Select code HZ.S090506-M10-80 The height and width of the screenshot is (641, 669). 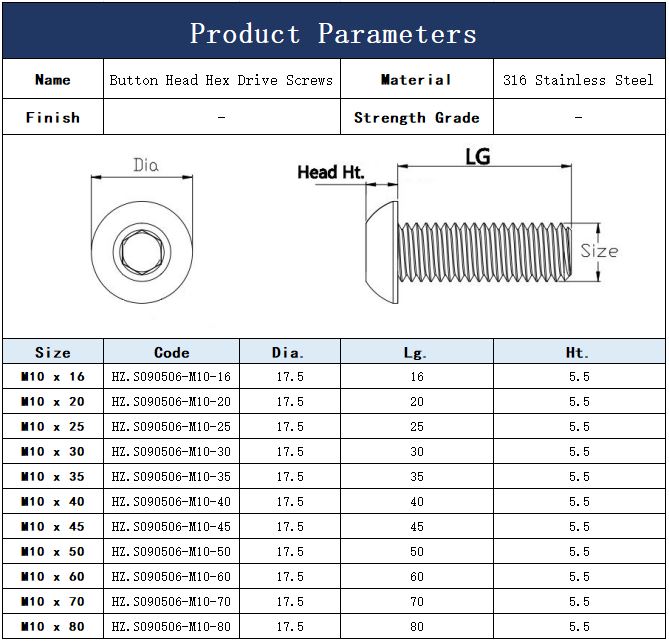tap(172, 627)
